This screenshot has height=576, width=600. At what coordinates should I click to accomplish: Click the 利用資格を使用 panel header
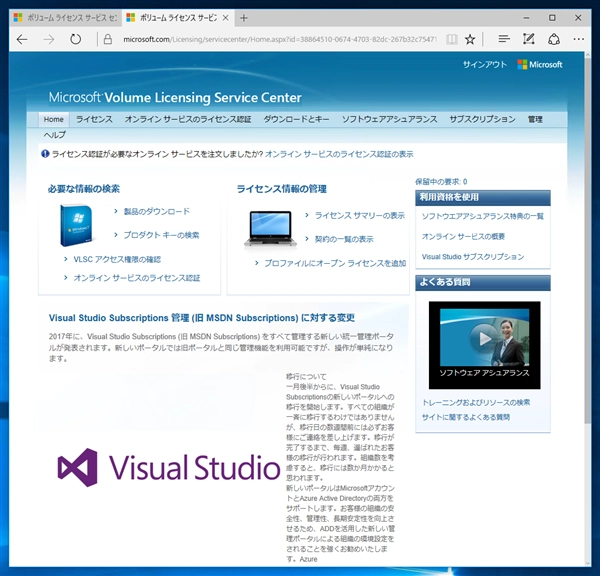click(483, 197)
